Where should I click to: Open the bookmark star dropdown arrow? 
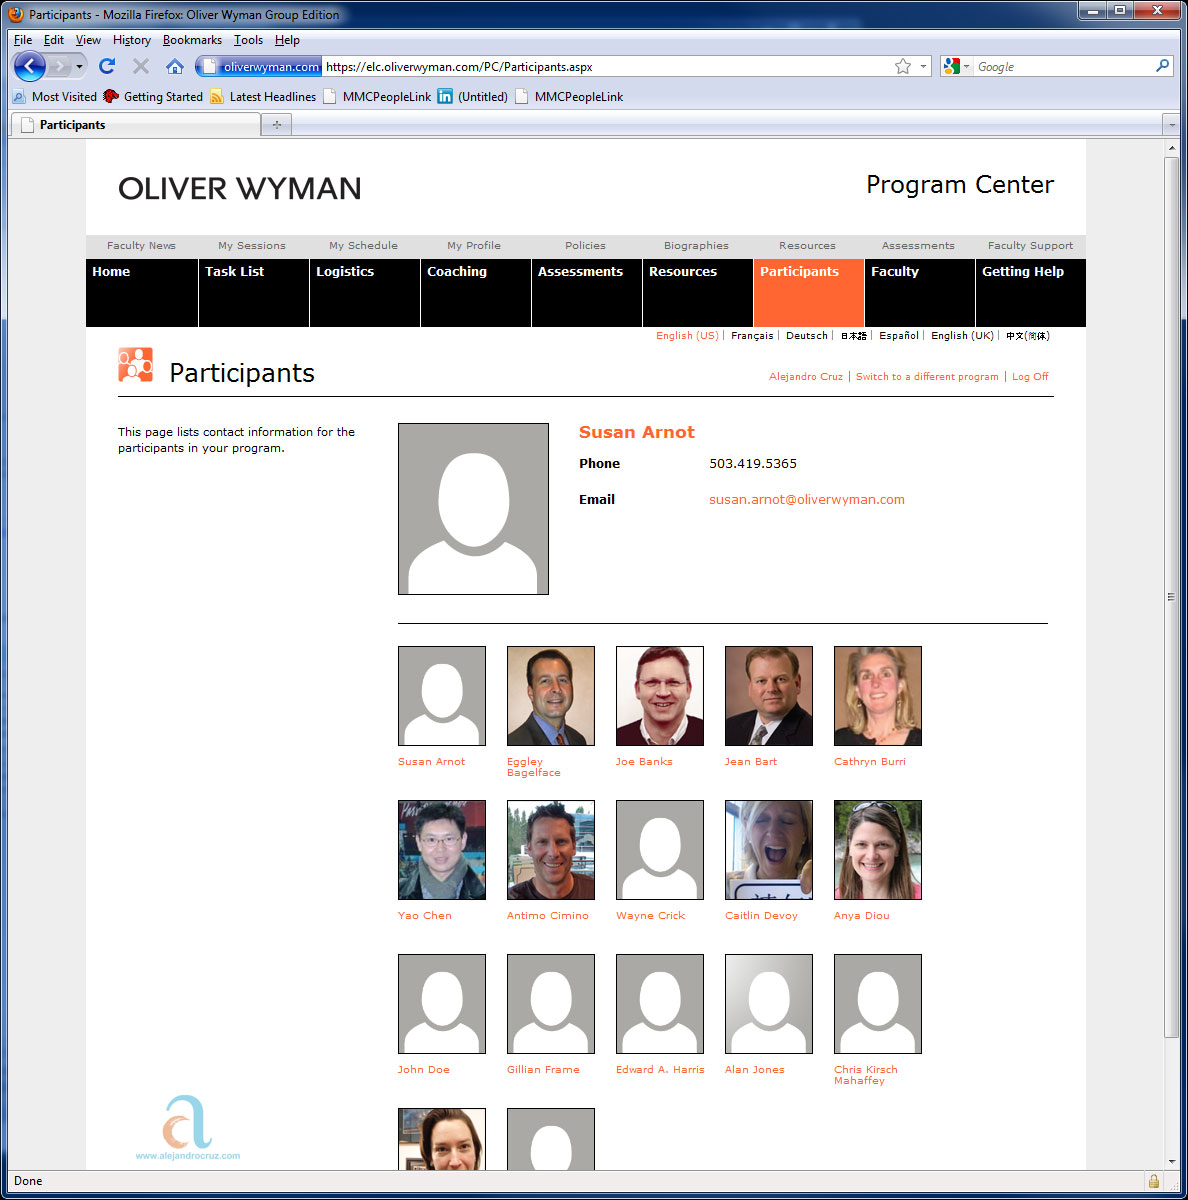point(923,67)
